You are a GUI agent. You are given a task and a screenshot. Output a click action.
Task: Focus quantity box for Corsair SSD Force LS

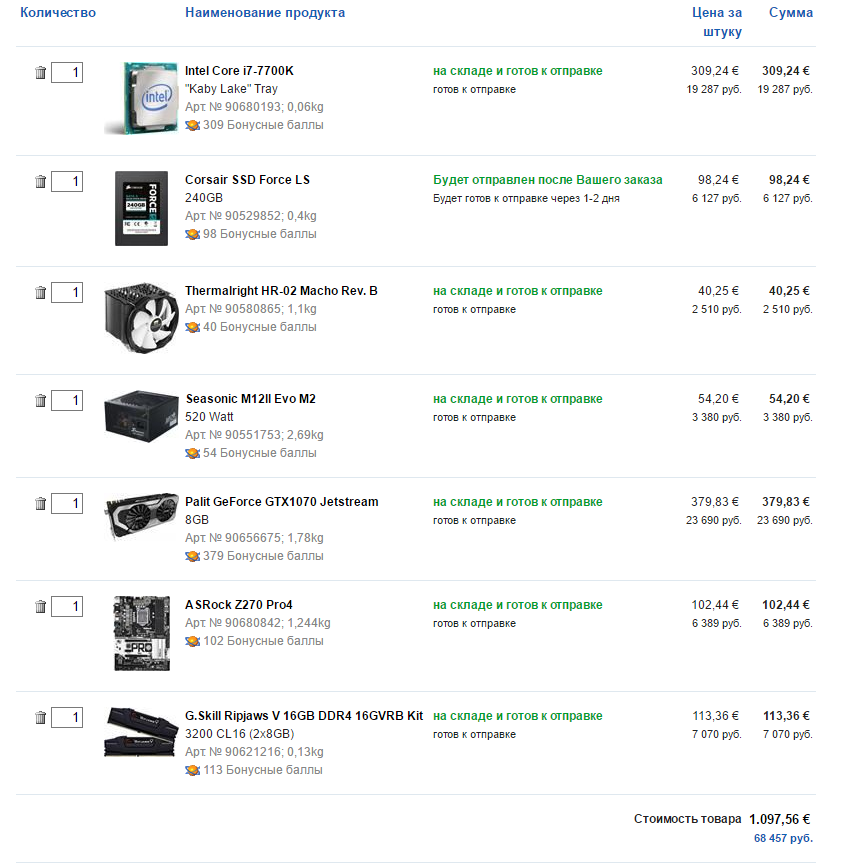point(67,181)
